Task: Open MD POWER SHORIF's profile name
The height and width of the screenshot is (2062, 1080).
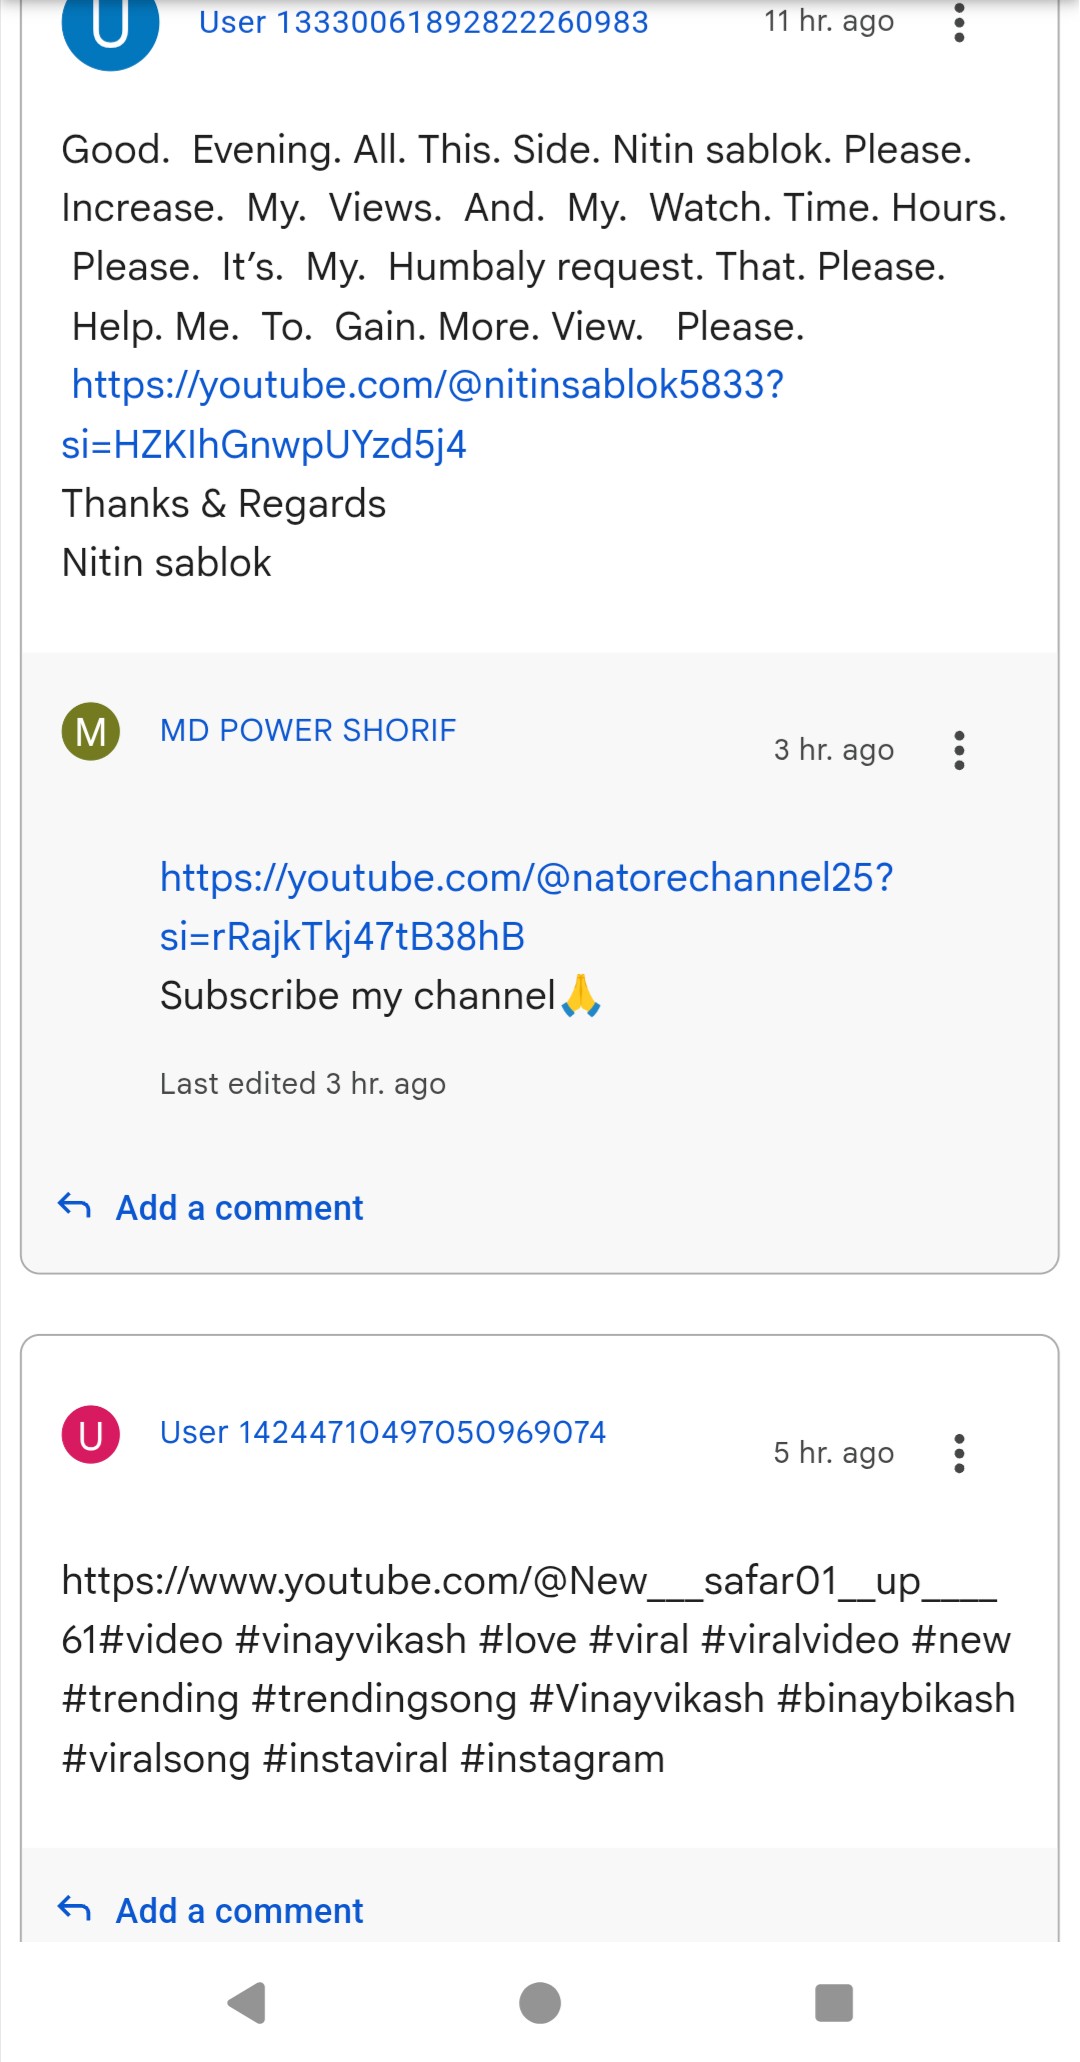Action: 308,730
